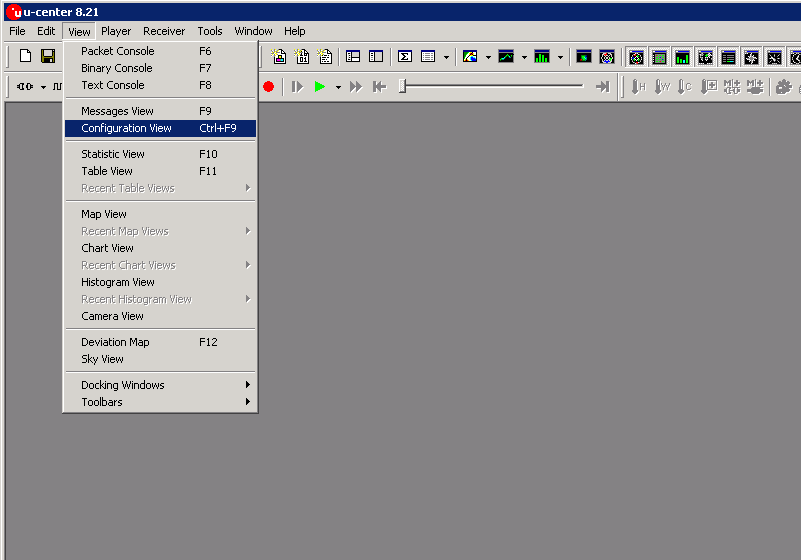
Task: Choose Histogram View menu entry
Action: pyautogui.click(x=160, y=282)
